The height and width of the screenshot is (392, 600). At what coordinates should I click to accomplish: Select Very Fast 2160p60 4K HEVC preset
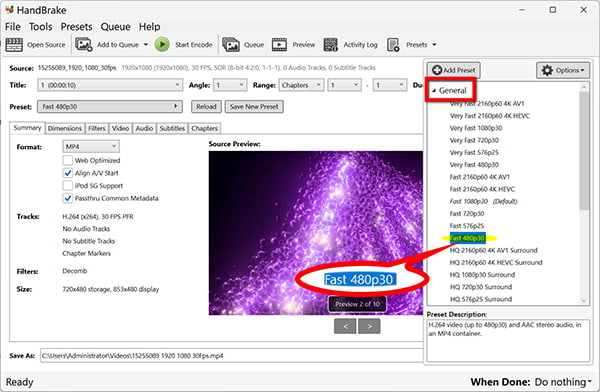click(x=489, y=116)
